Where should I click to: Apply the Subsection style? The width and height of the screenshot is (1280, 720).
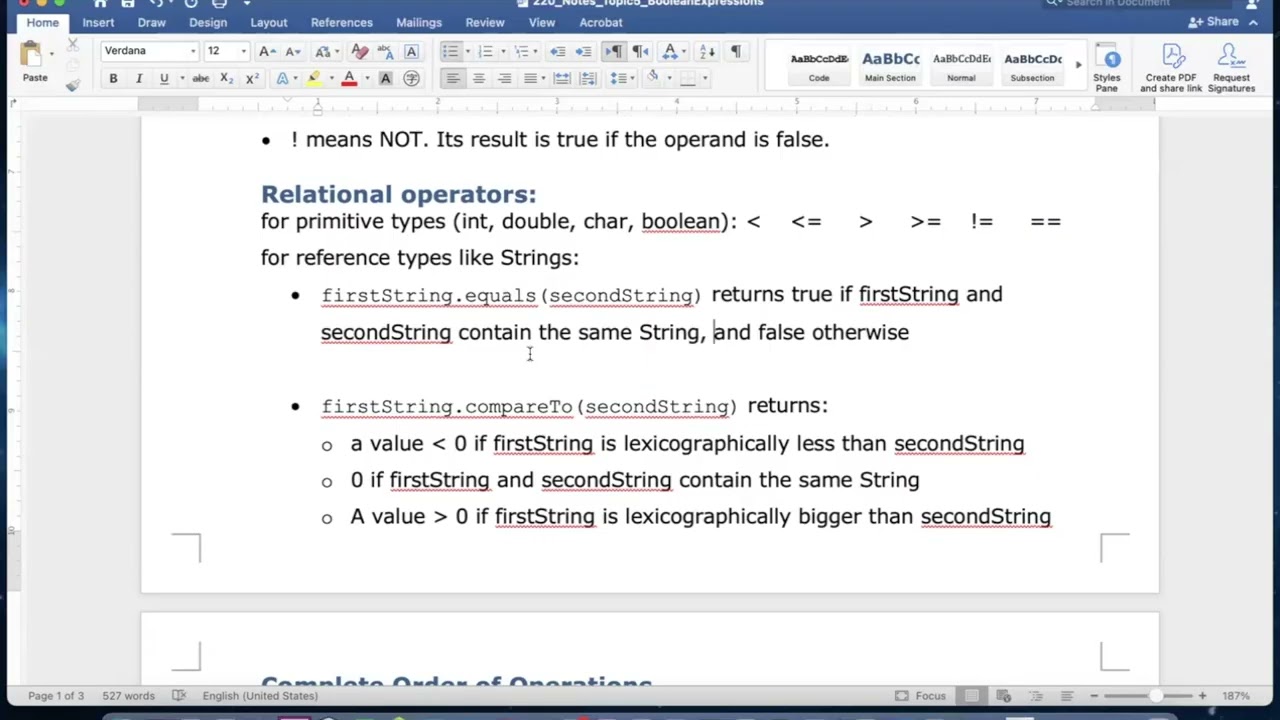tap(1032, 67)
